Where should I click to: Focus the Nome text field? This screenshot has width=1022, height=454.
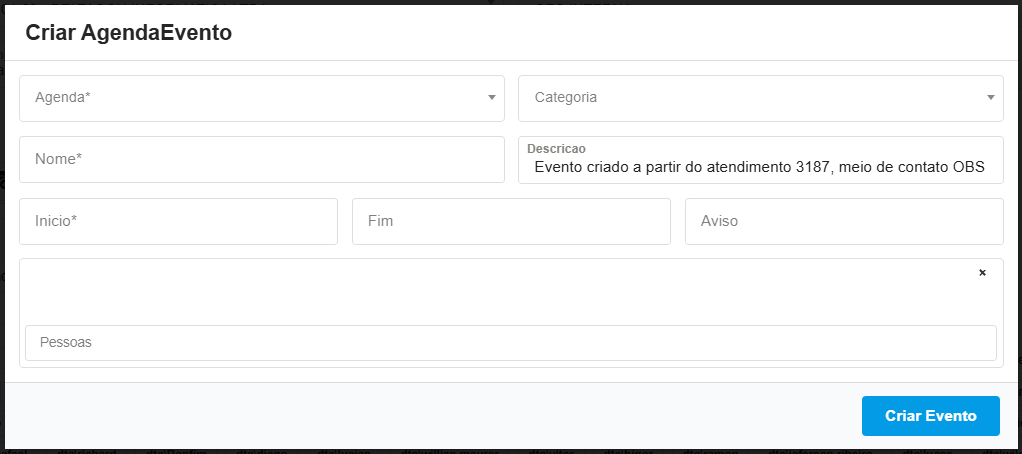tap(261, 159)
